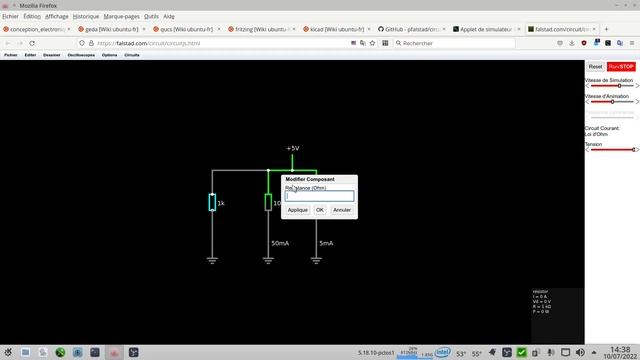Viewport: 640px width, 360px height.
Task: Adjust the Vitesse d'Animation slider
Action: point(612,102)
